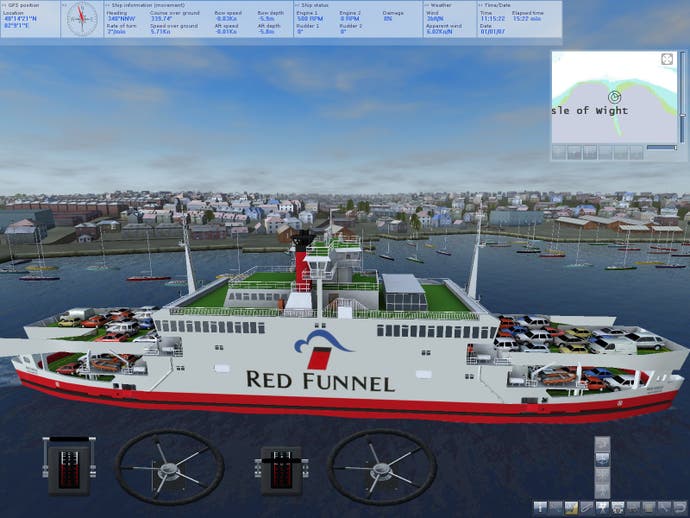Click the white pillar icon in bottom toolbar
This screenshot has height=518, width=690.
pyautogui.click(x=540, y=507)
